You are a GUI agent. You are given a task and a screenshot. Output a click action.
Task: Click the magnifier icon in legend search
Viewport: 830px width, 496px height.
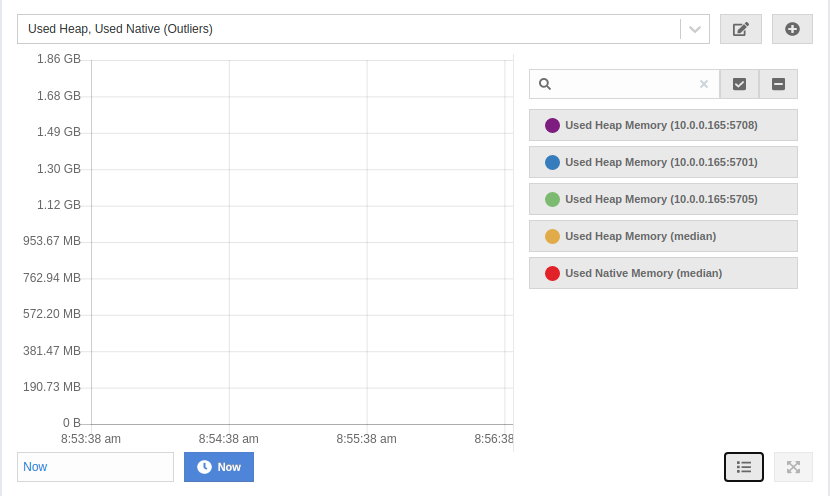pos(545,84)
